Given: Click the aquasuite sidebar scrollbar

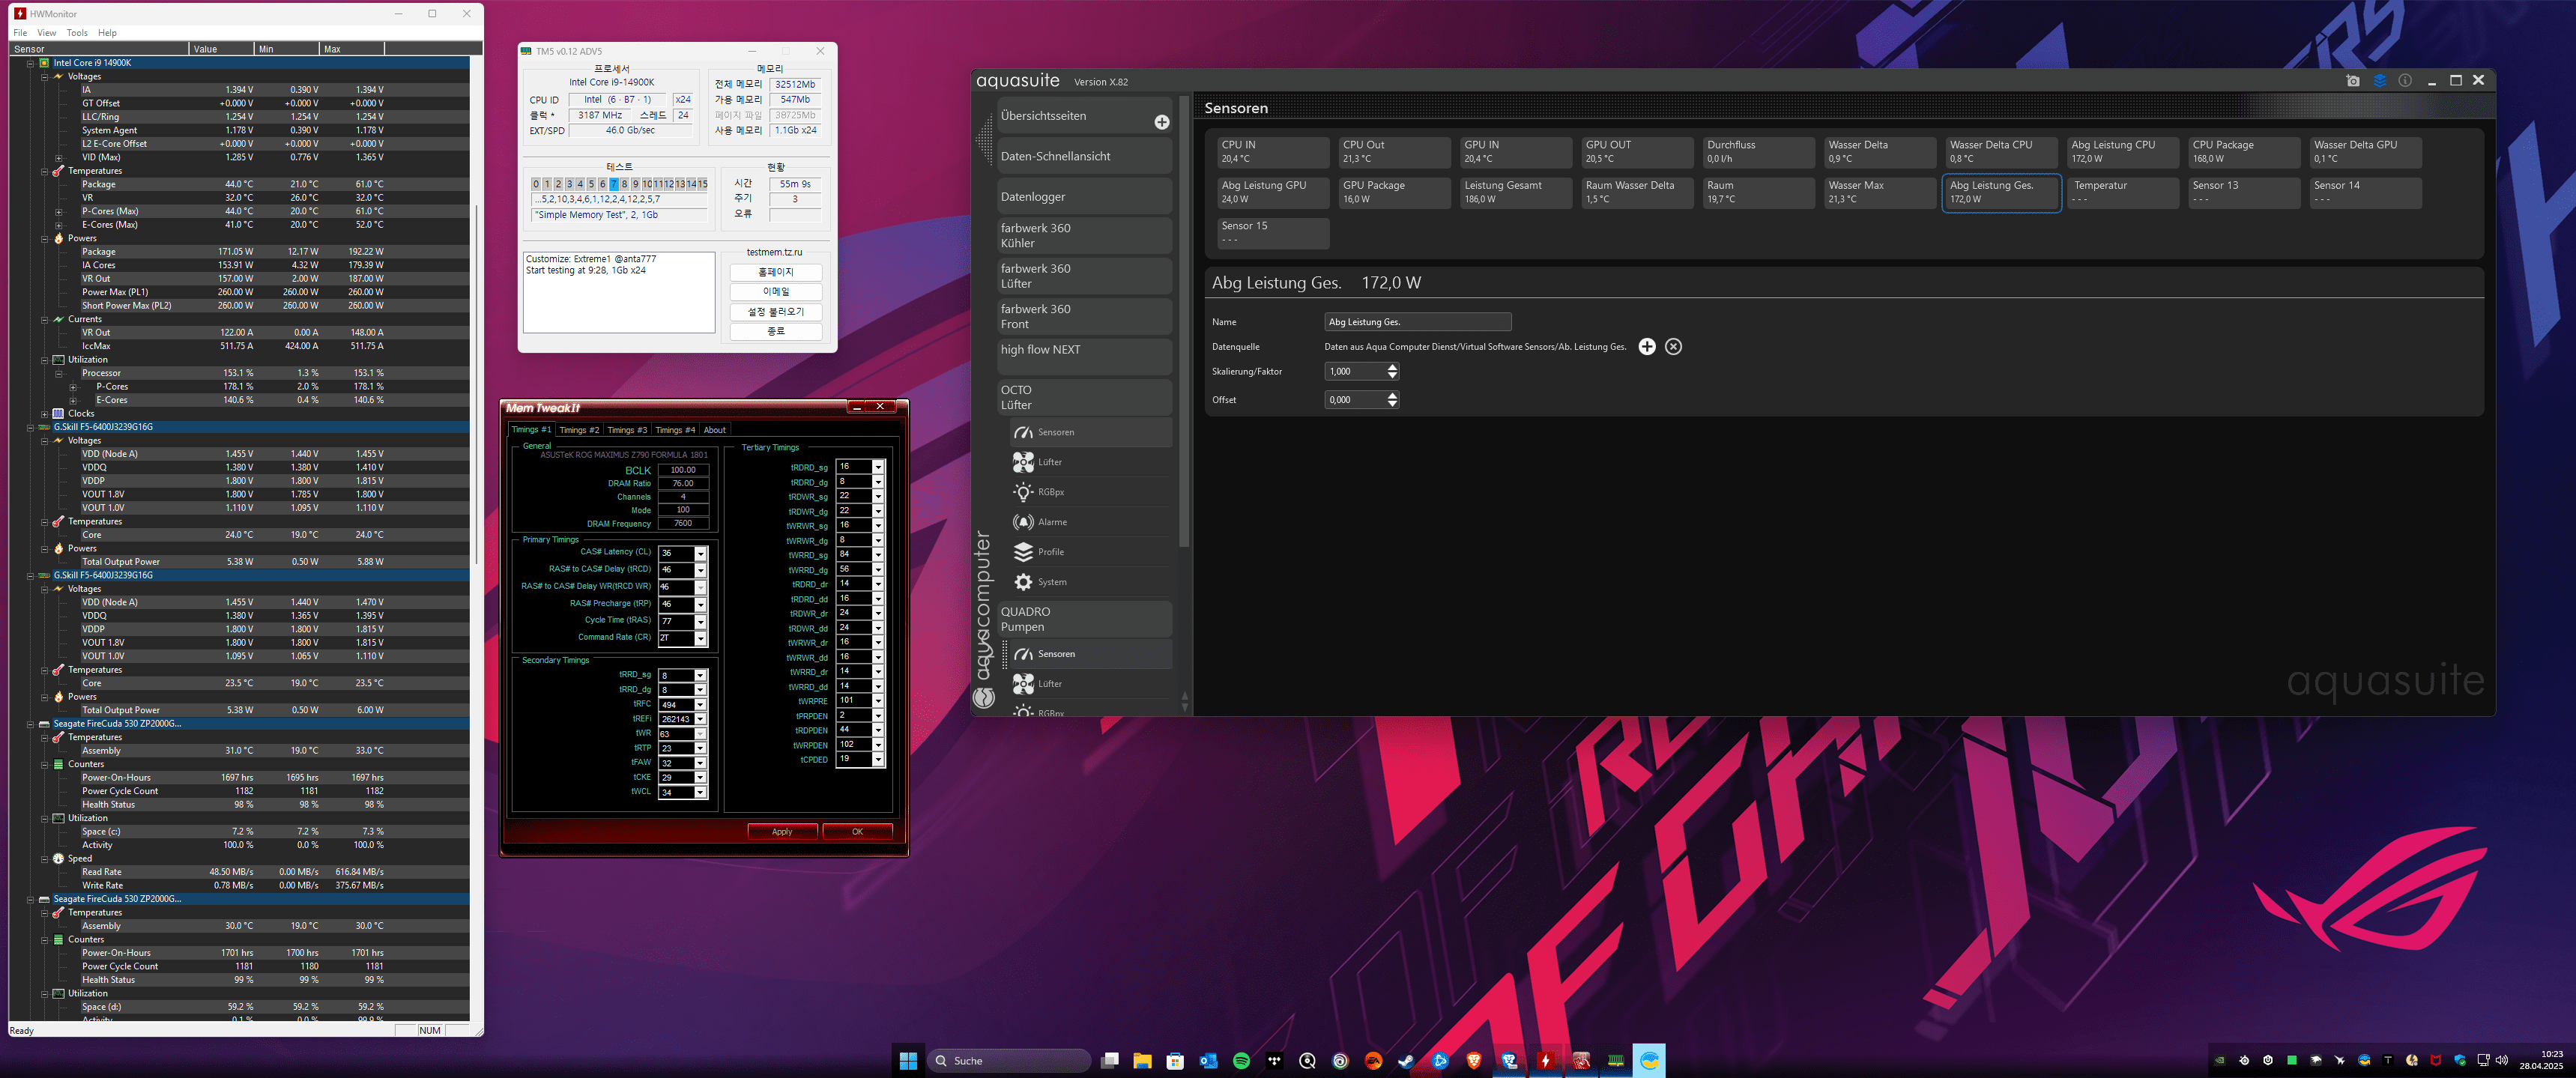Looking at the screenshot, I should pos(1184,320).
